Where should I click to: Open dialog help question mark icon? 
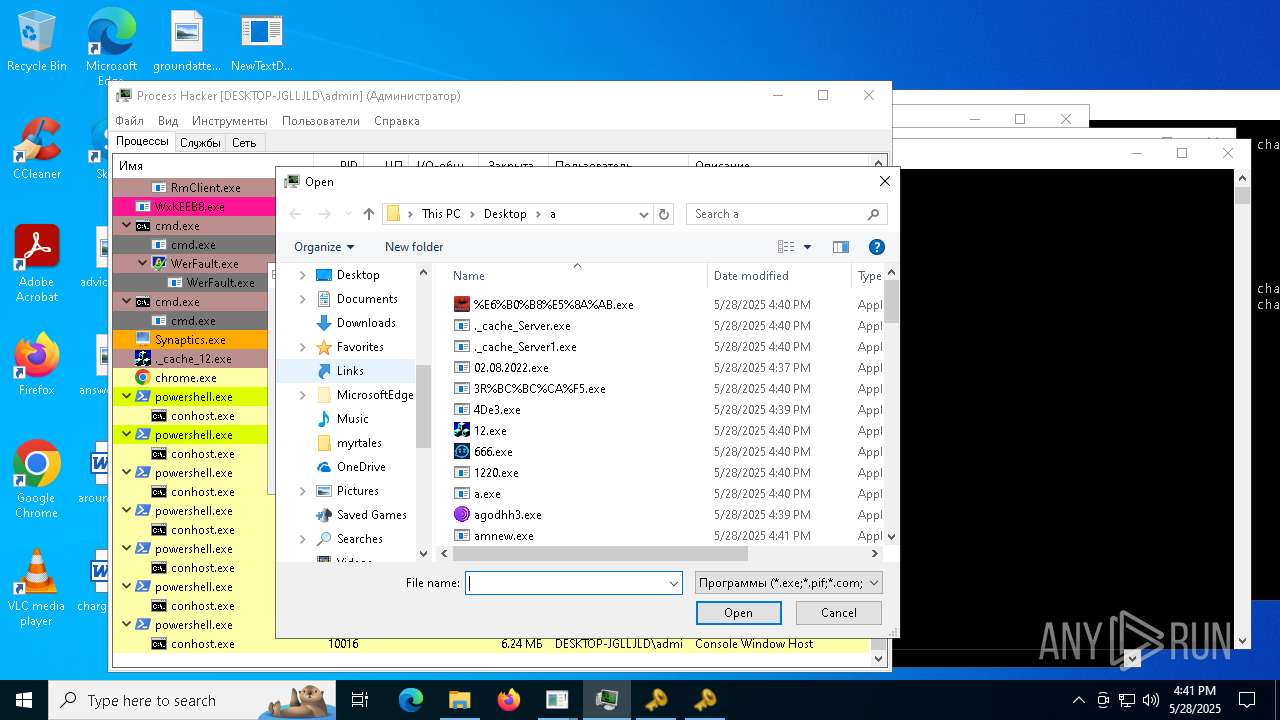point(876,247)
